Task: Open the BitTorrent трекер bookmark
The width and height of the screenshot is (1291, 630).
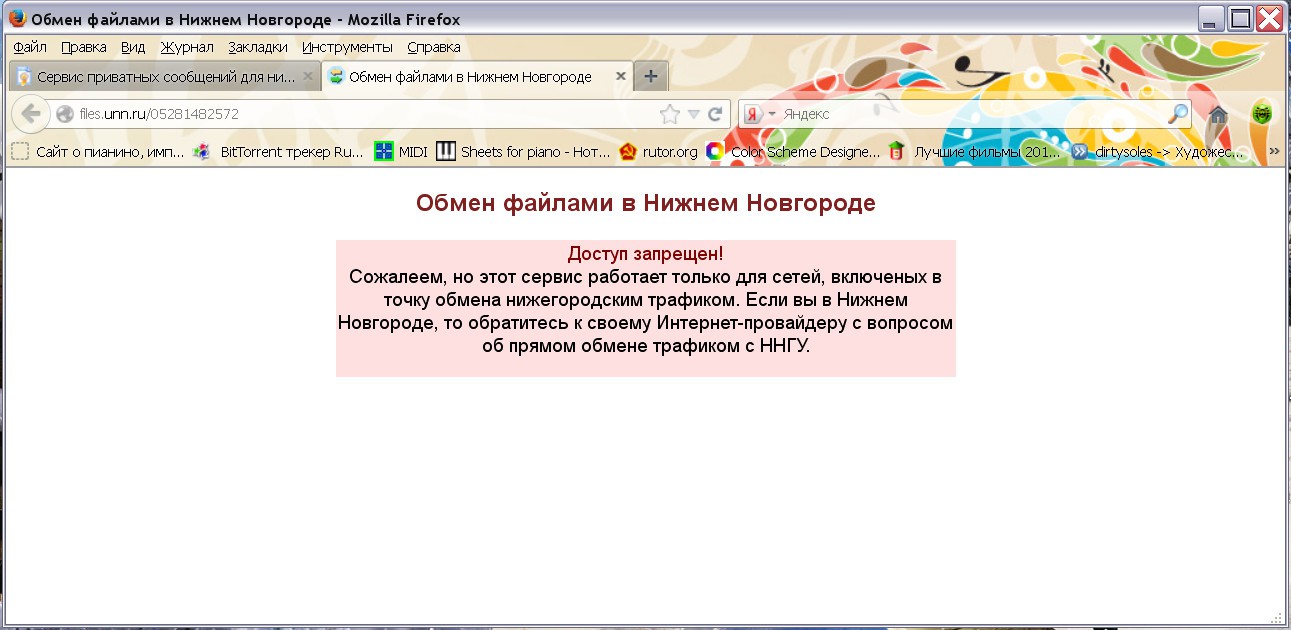Action: pos(279,152)
